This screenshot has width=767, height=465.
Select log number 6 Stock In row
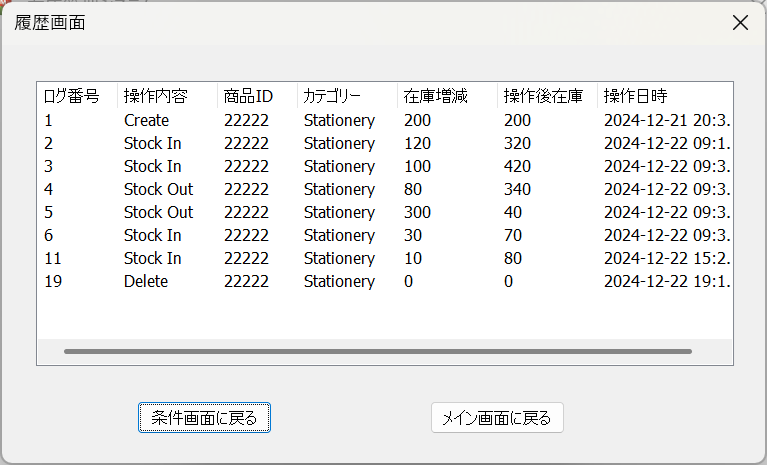pos(152,235)
